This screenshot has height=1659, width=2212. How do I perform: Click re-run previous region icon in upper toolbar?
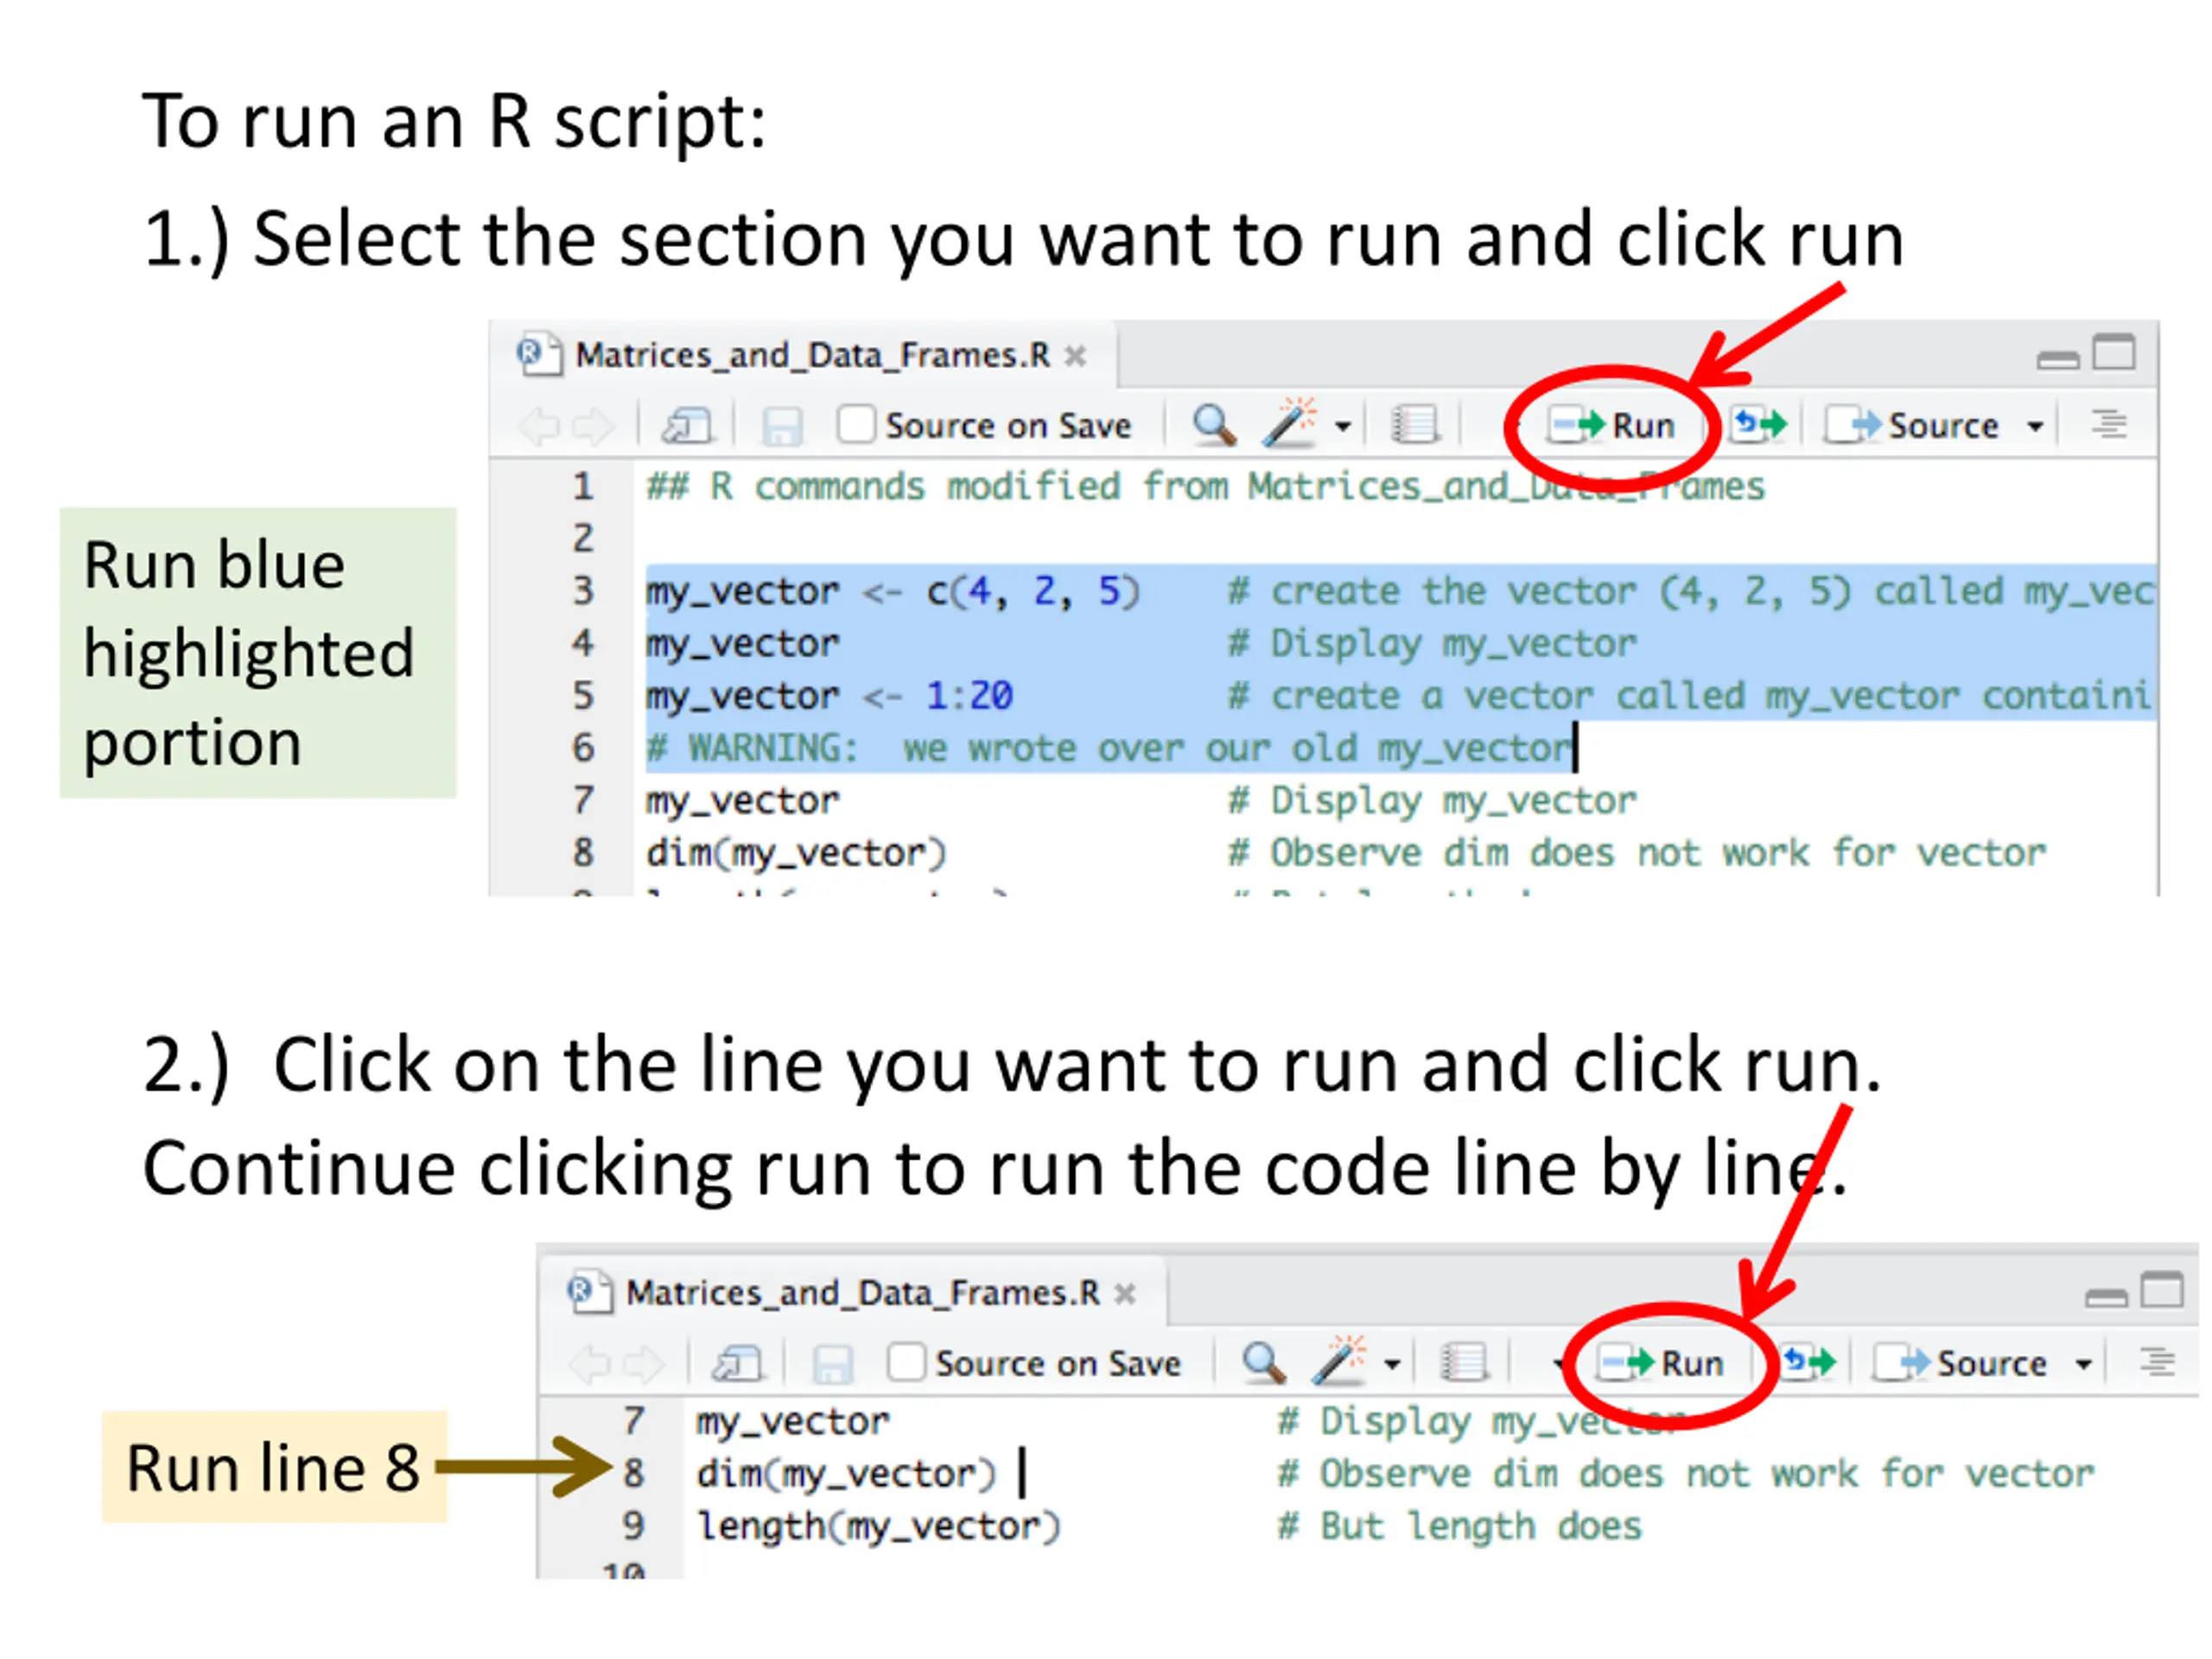1759,424
